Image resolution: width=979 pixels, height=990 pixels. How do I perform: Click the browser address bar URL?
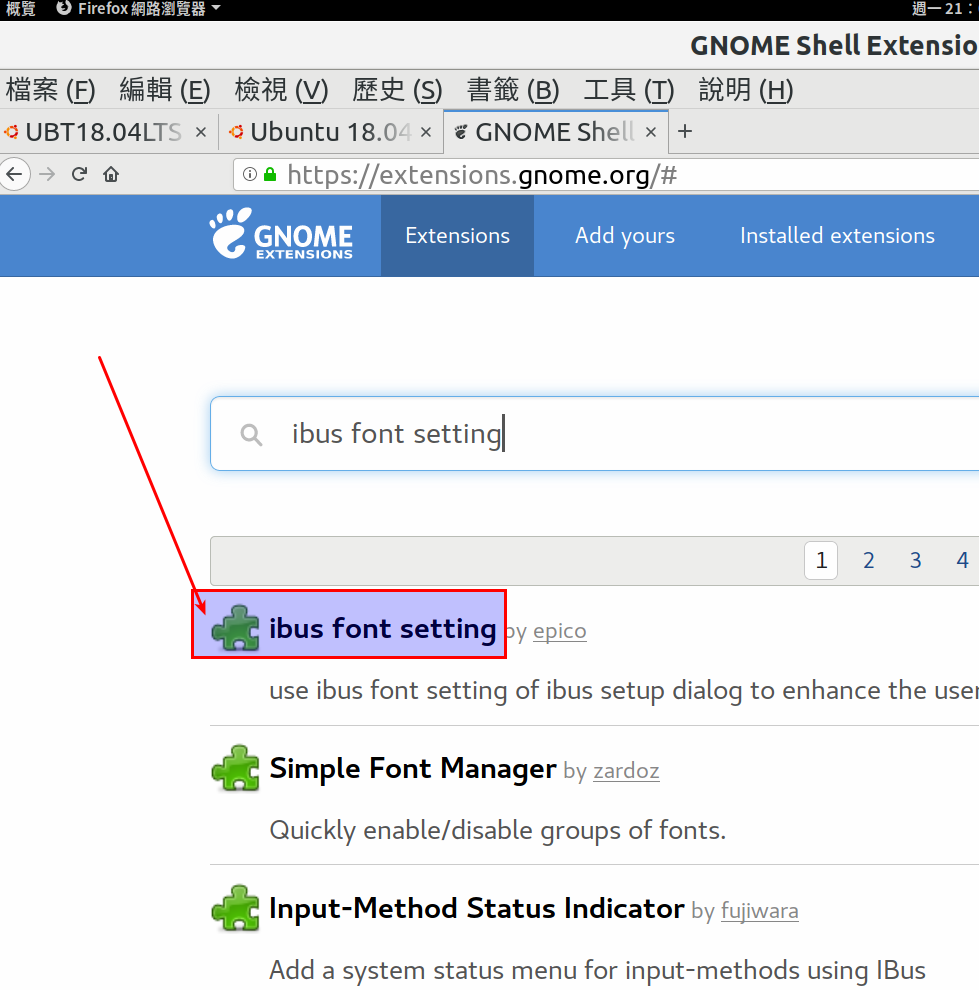(x=606, y=175)
